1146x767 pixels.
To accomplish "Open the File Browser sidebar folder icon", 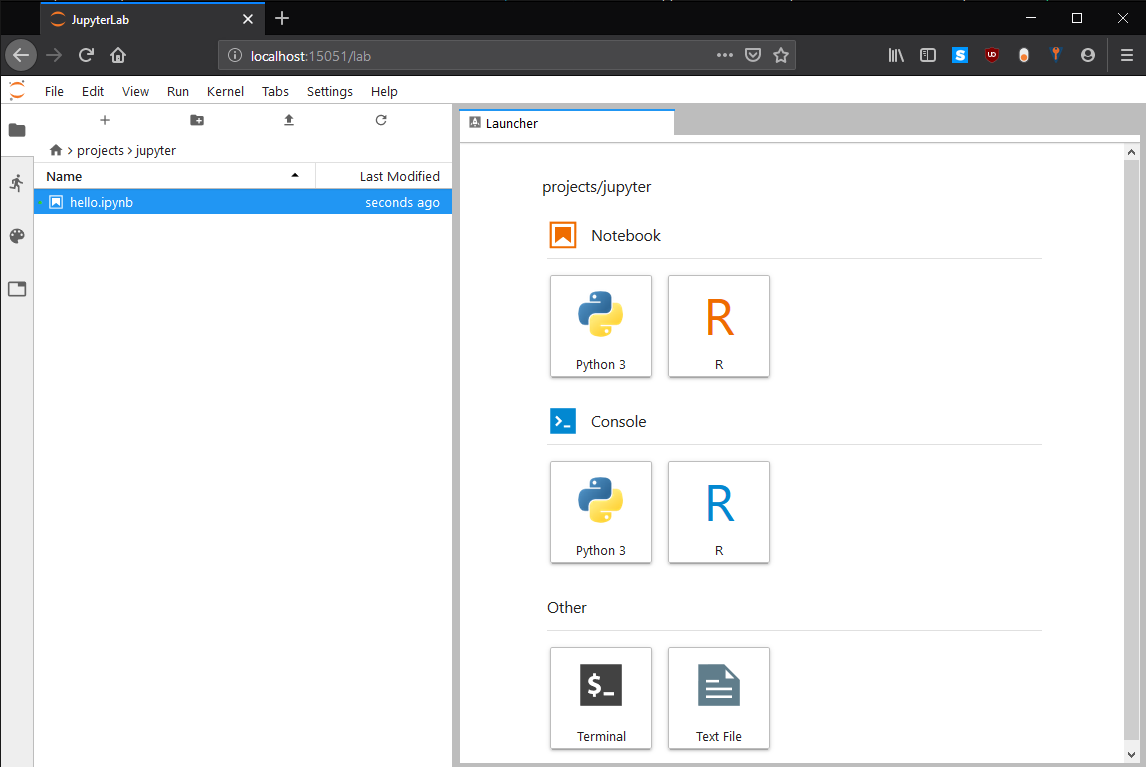I will pos(17,130).
